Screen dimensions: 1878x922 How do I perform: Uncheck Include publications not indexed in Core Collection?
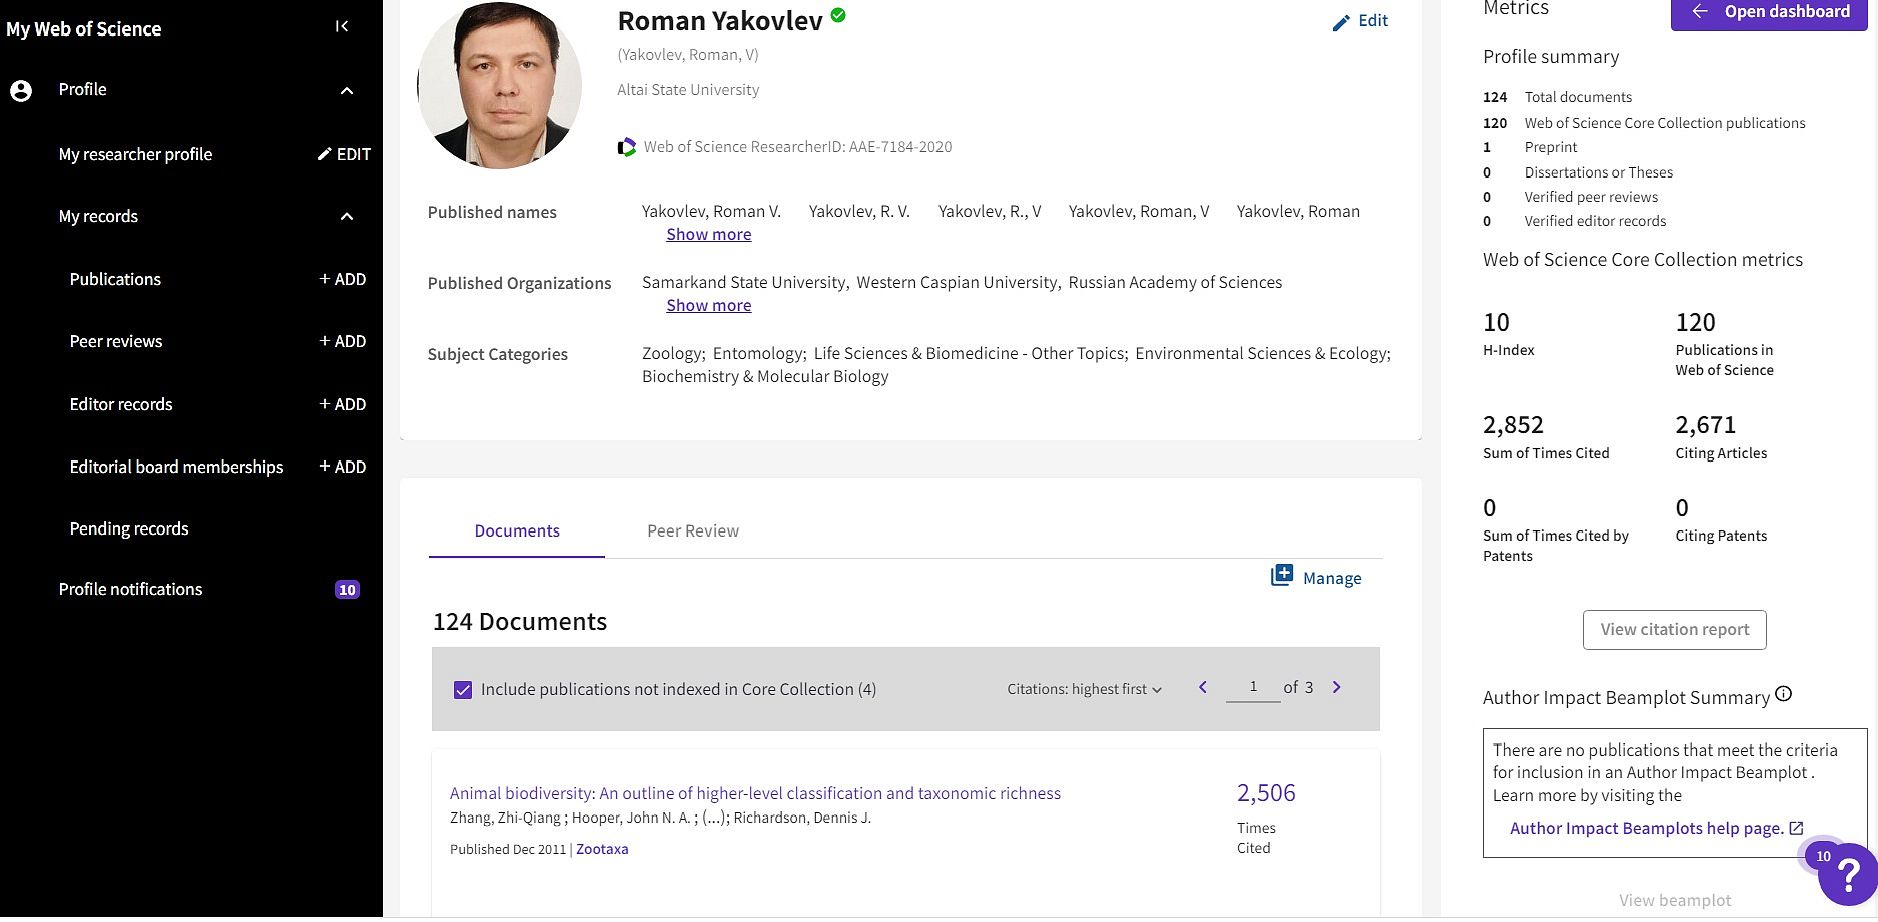463,690
